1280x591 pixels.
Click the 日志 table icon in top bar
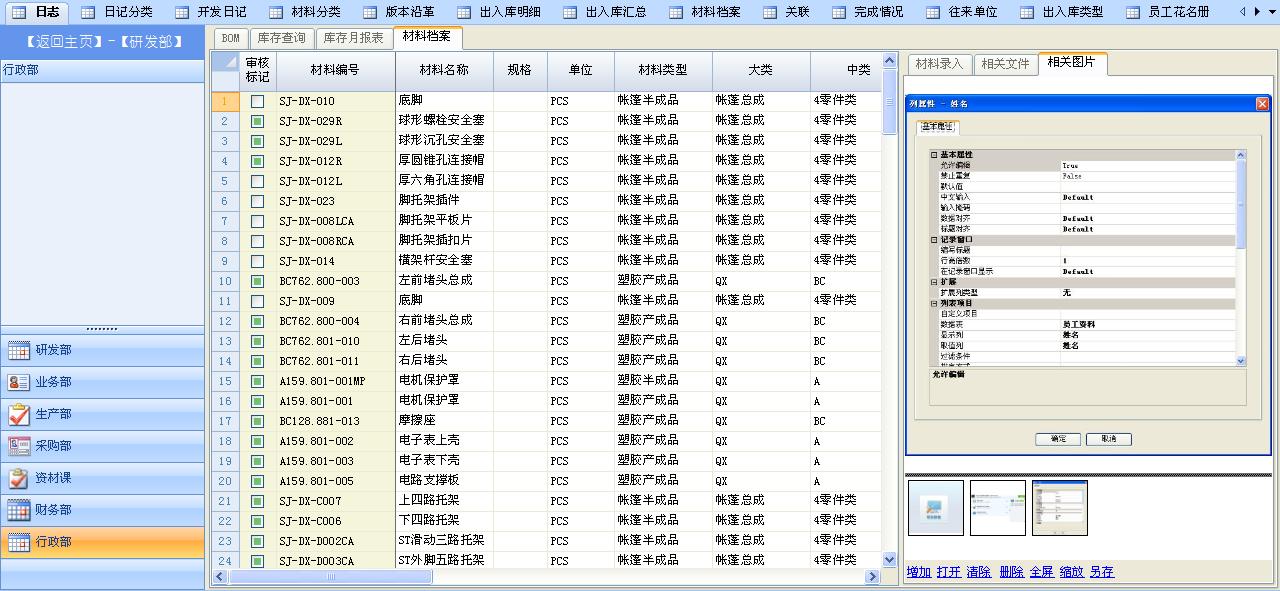[19, 12]
